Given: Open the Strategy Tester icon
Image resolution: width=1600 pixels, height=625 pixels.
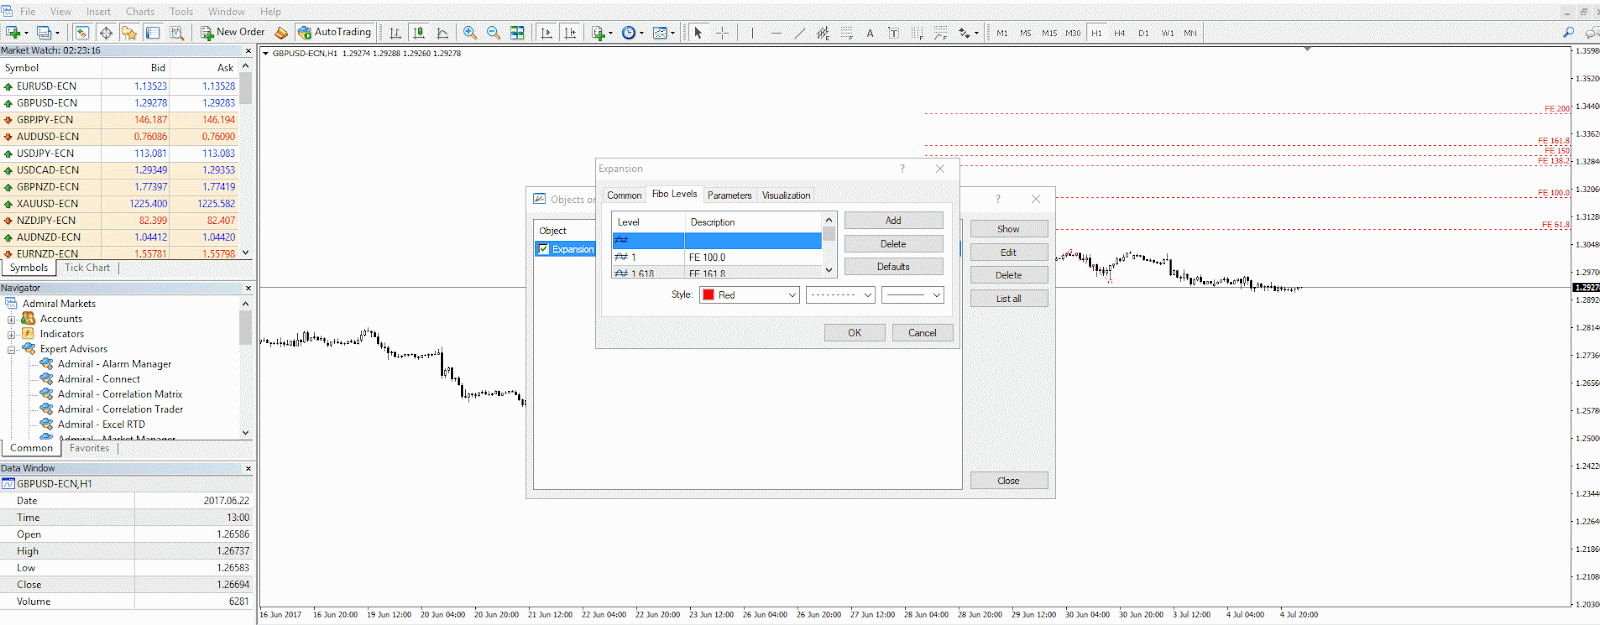Looking at the screenshot, I should [177, 33].
